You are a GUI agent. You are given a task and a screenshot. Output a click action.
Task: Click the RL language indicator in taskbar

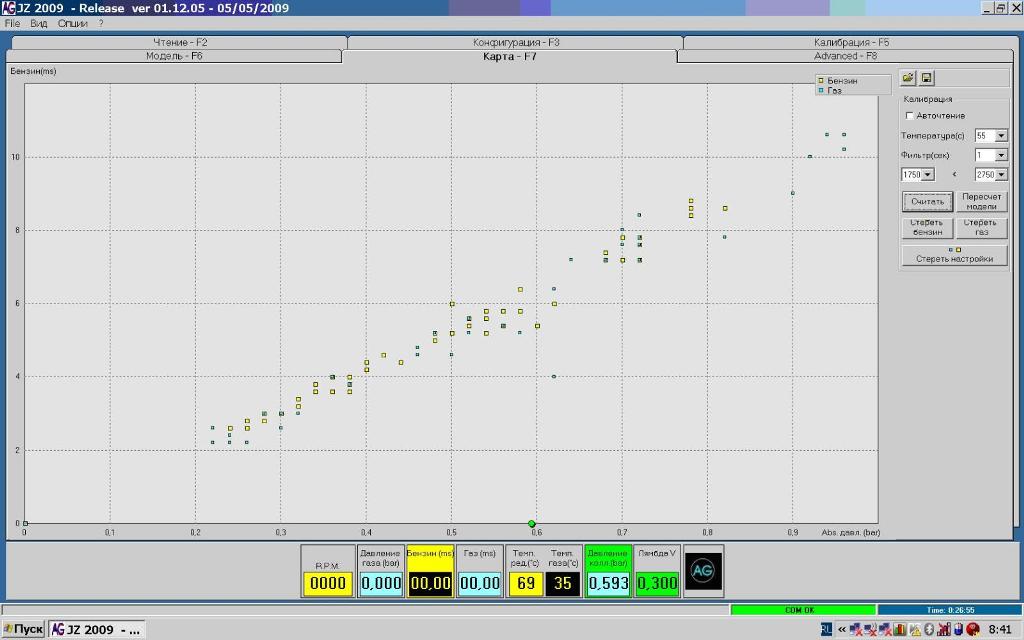(x=826, y=630)
